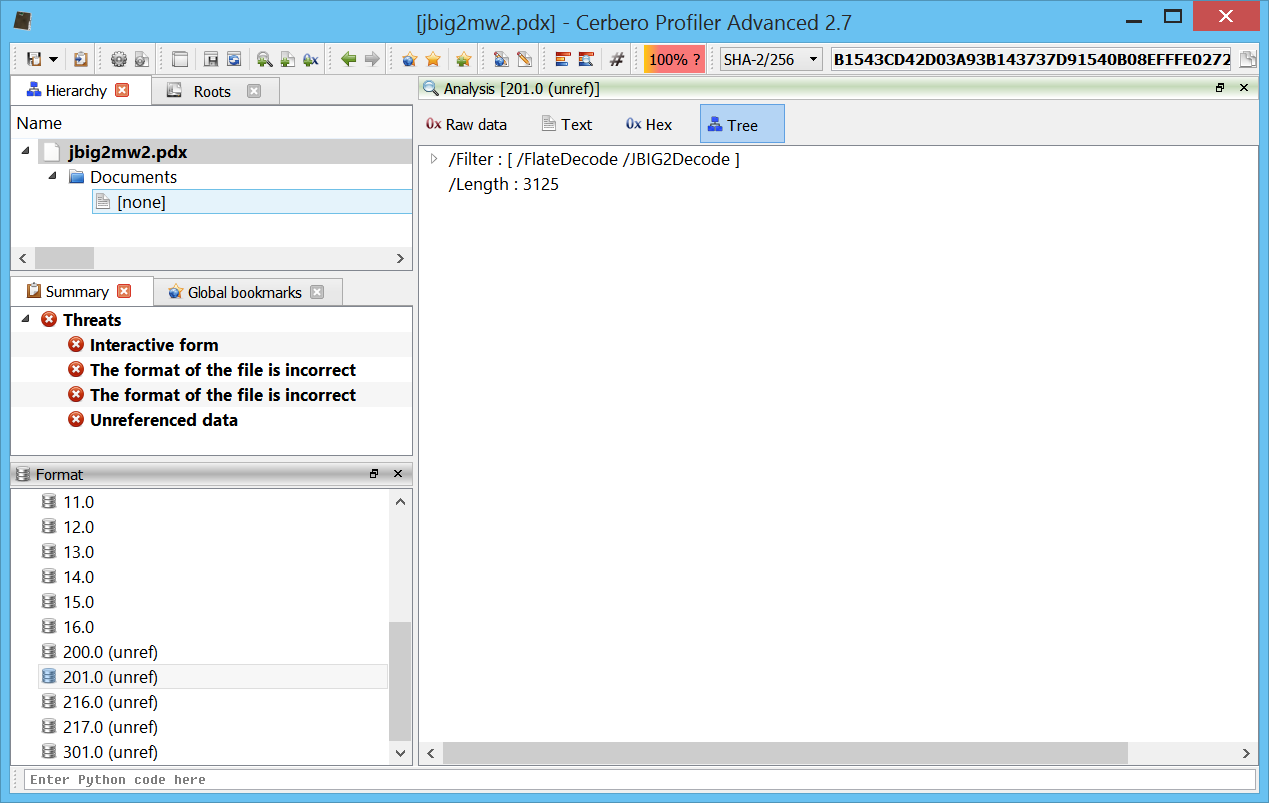
Task: Select object 216.0 (unref)
Action: coord(110,702)
